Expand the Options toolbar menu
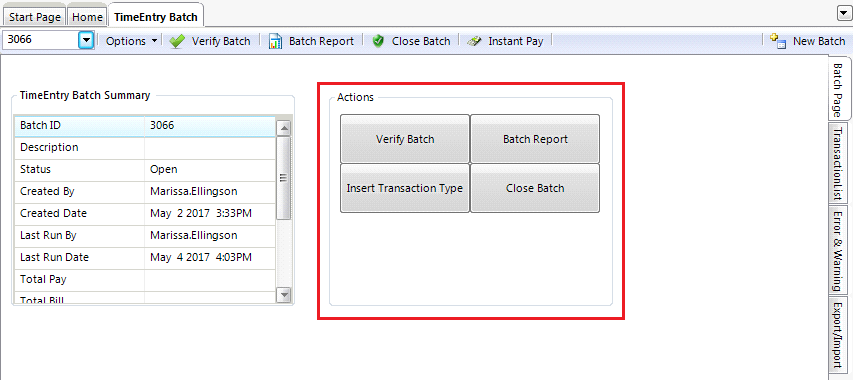This screenshot has height=380, width=853. pyautogui.click(x=132, y=41)
